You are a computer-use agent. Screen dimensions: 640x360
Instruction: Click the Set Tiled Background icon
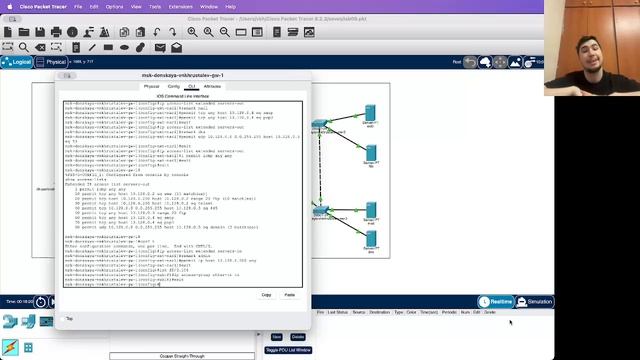(x=516, y=62)
